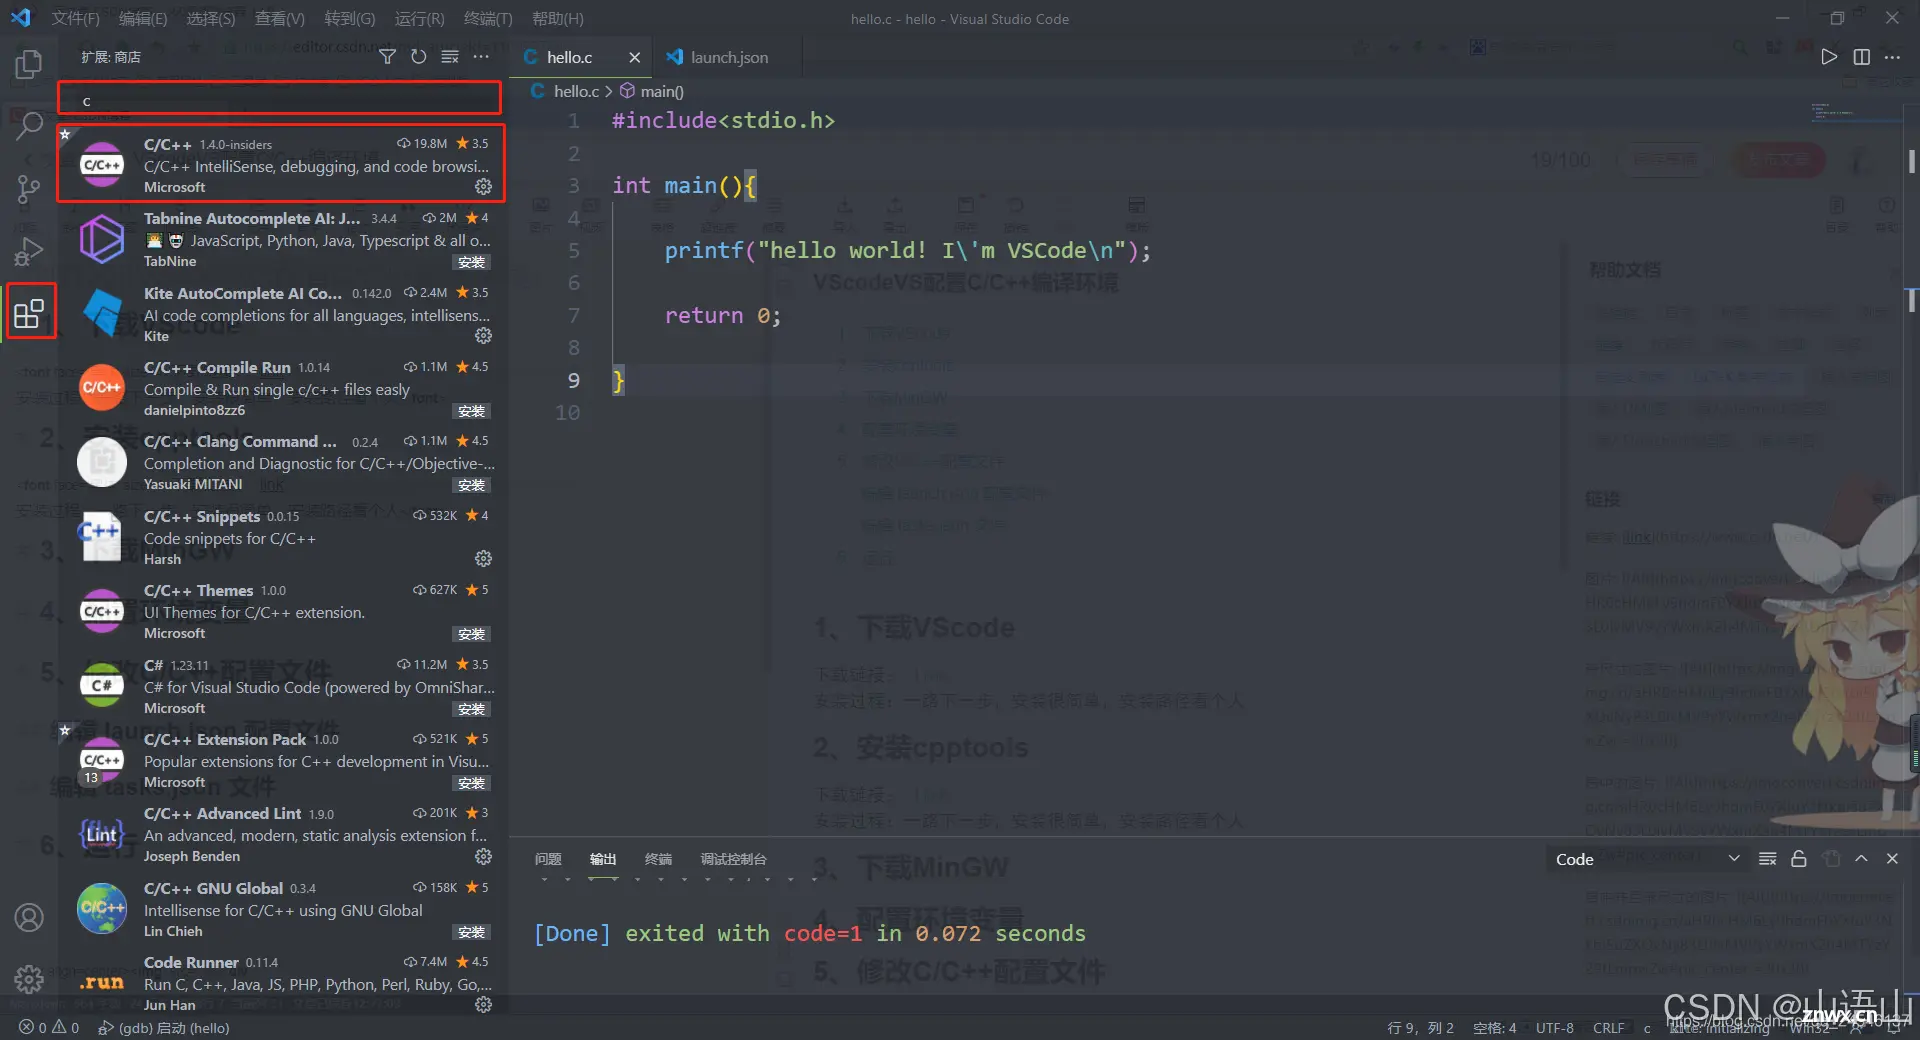The height and width of the screenshot is (1040, 1920).
Task: Install the C# extension
Action: [x=471, y=709]
